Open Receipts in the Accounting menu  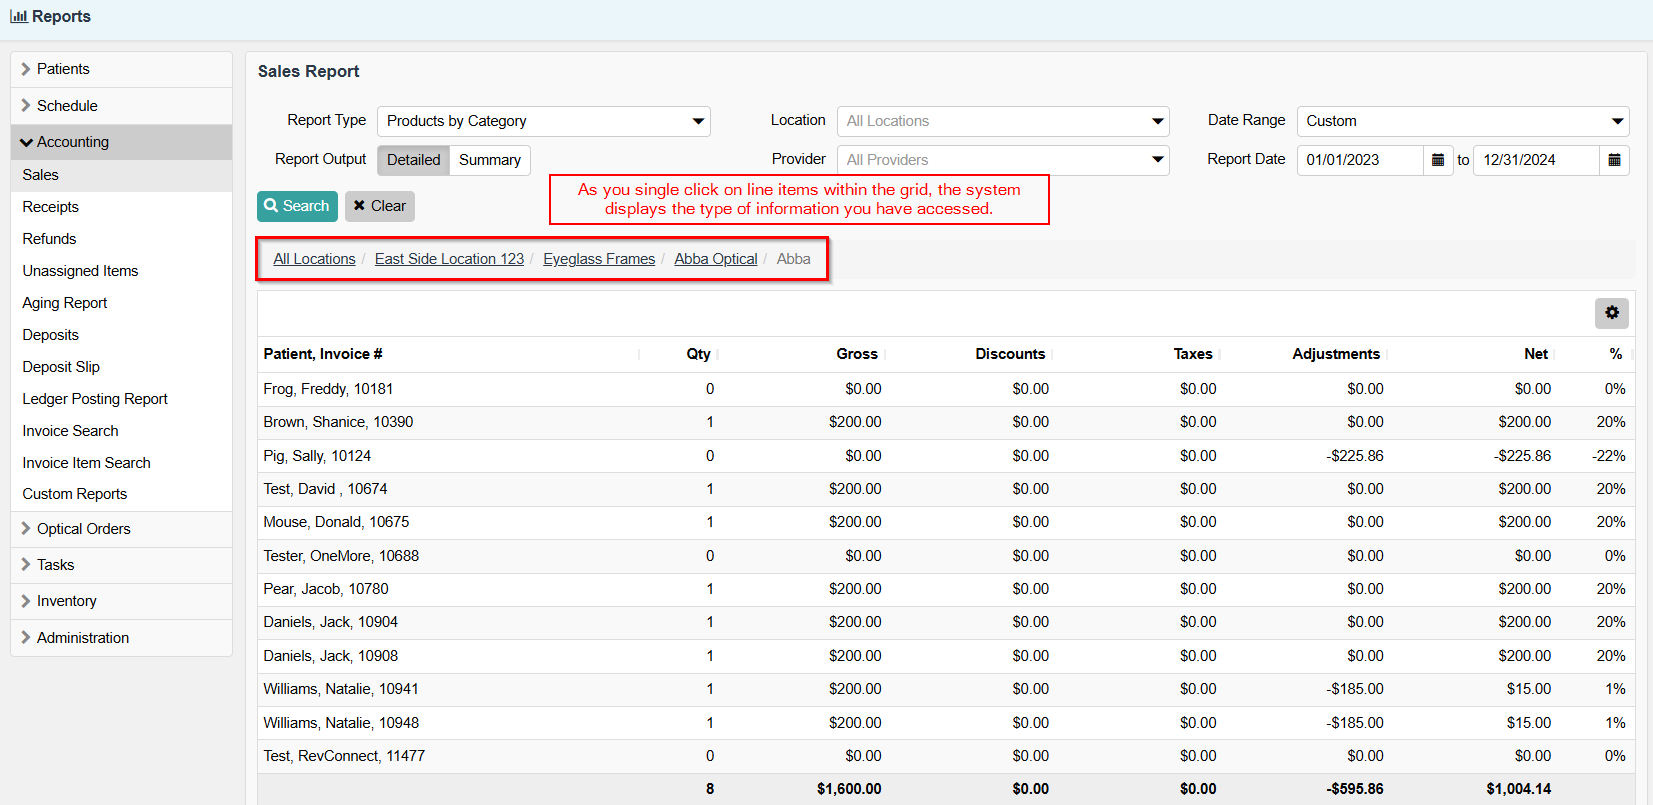(51, 207)
